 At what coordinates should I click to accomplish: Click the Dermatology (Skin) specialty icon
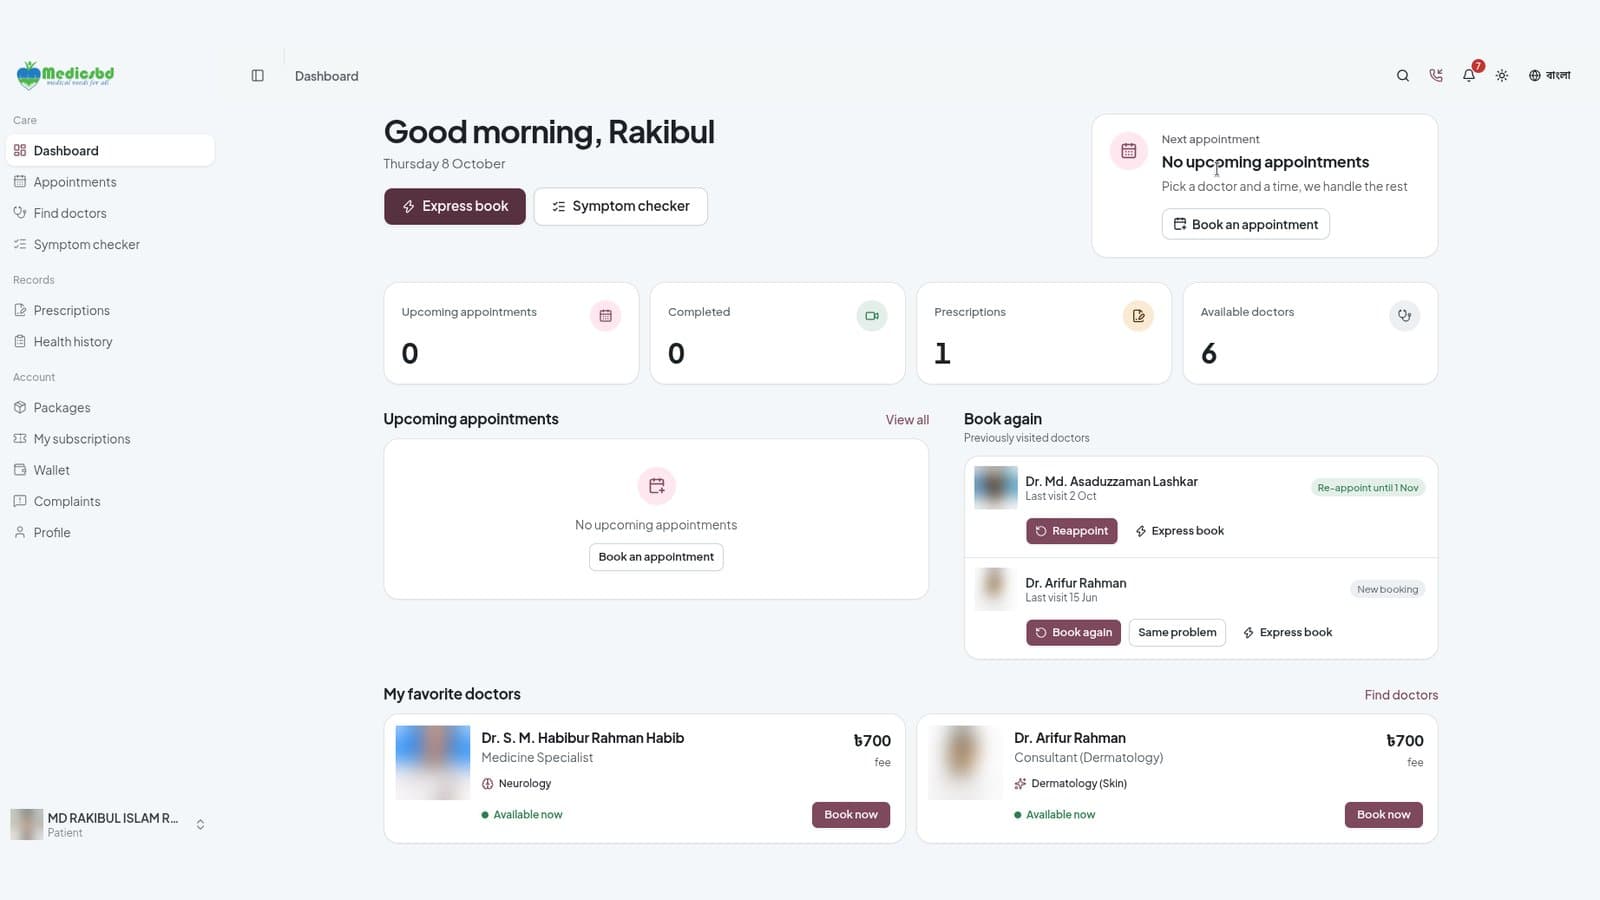click(1020, 784)
